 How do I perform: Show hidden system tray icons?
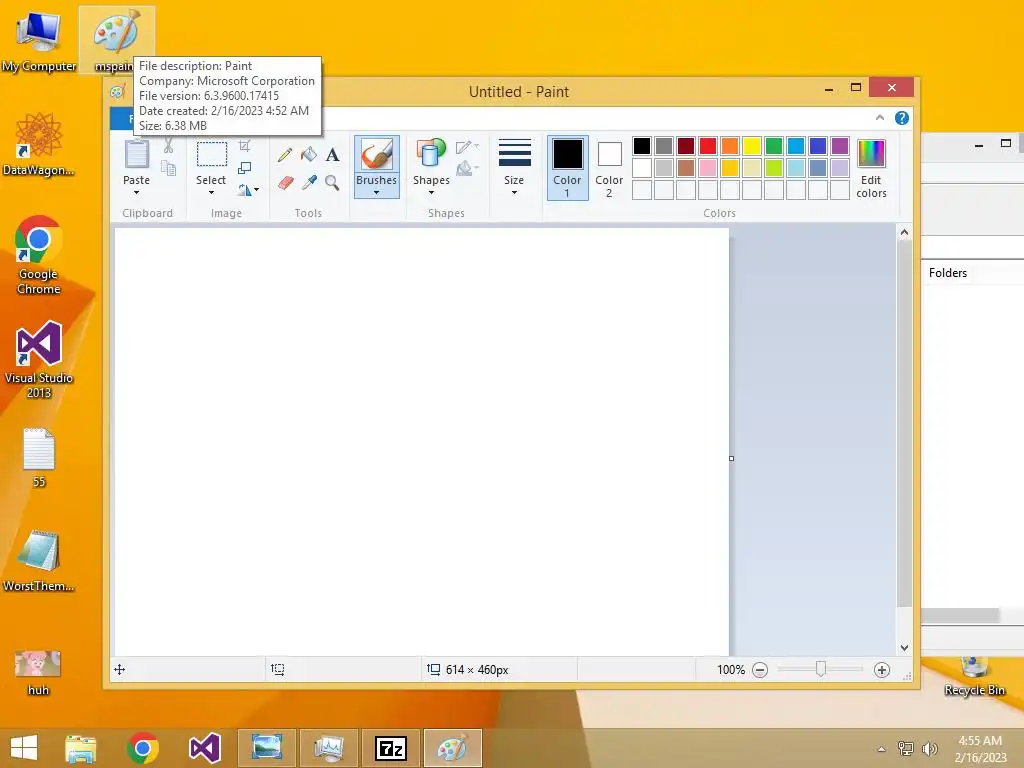coord(882,749)
